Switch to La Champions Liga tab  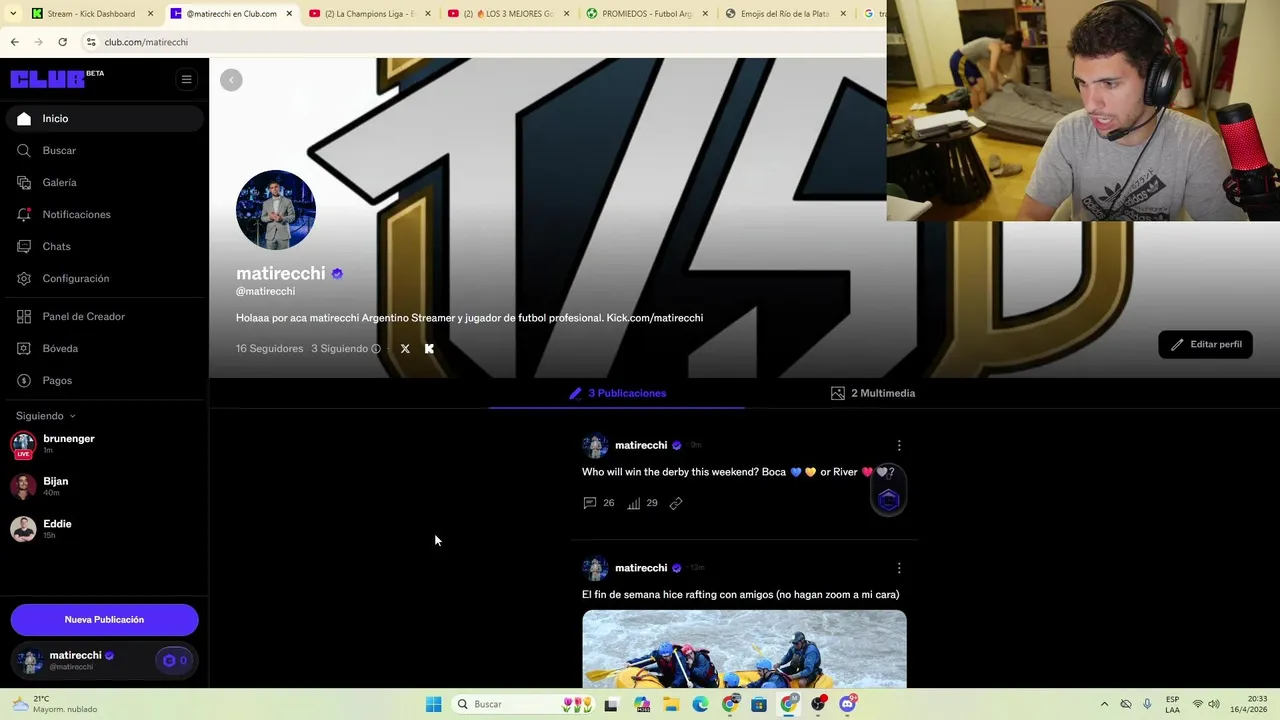pyautogui.click(x=368, y=14)
